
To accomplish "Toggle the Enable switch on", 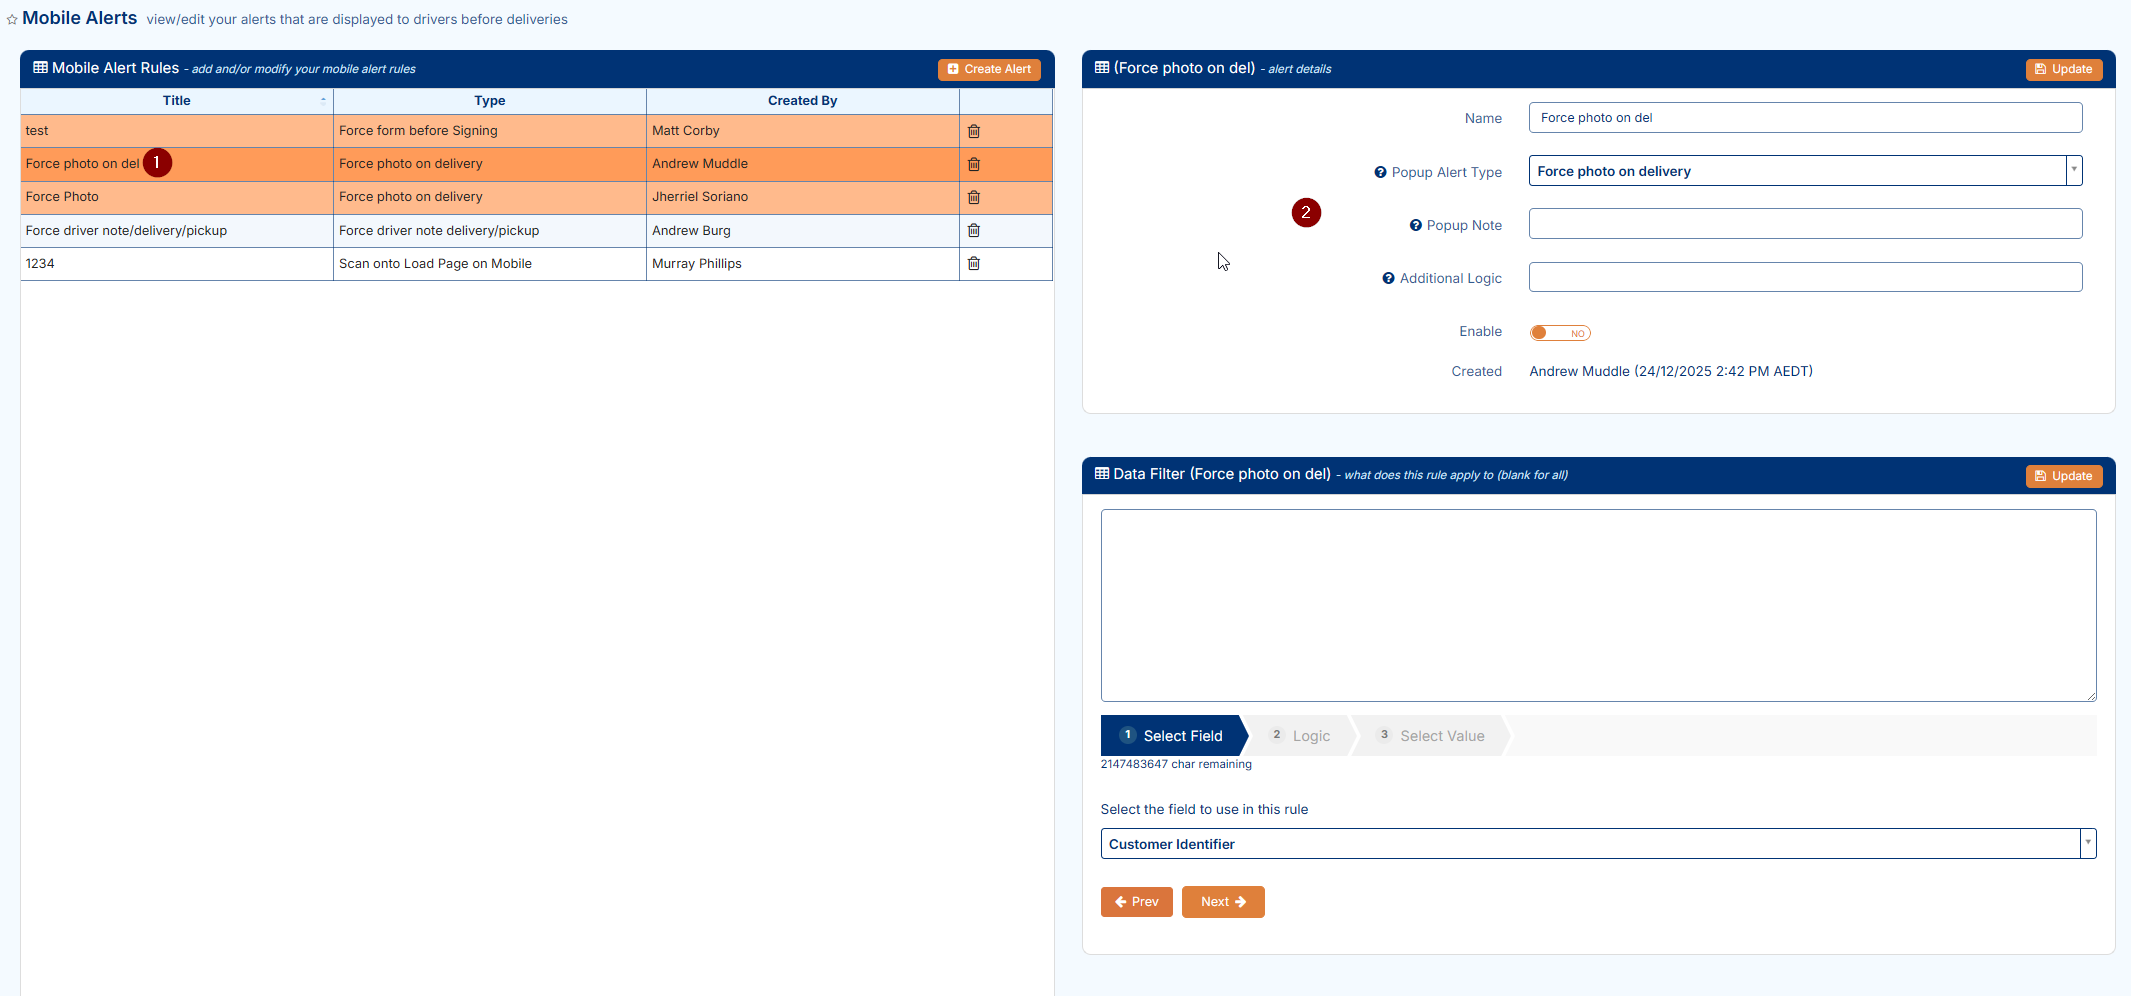I will [1559, 333].
